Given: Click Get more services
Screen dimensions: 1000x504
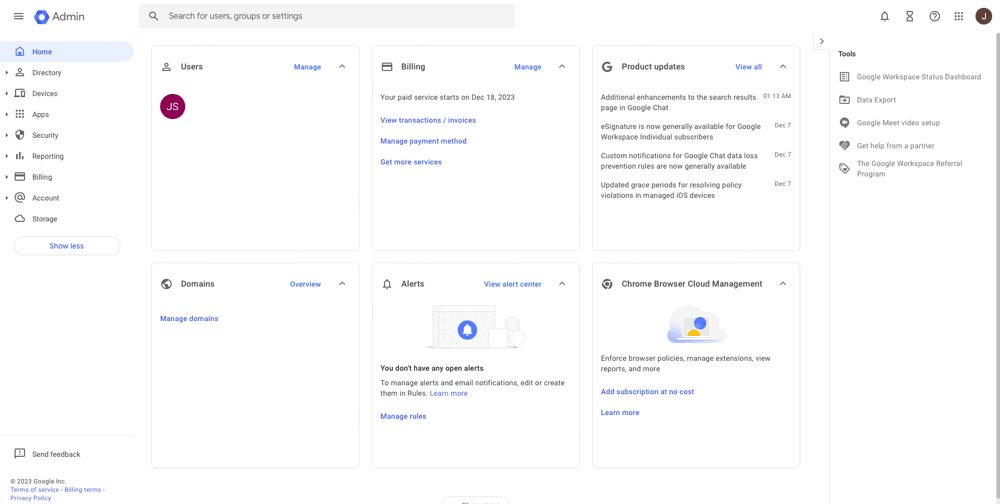Looking at the screenshot, I should point(411,162).
